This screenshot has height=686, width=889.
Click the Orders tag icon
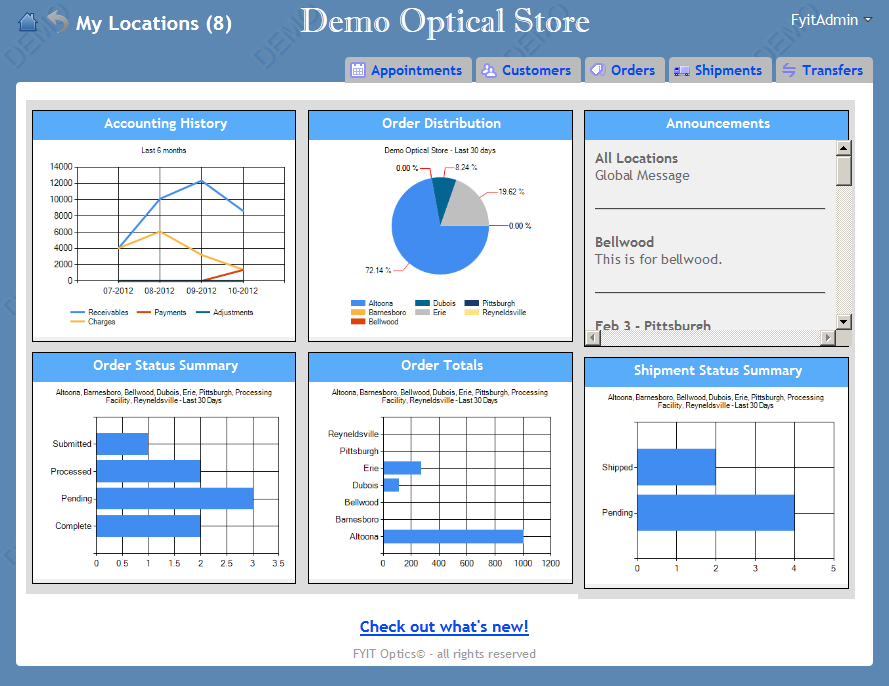click(x=598, y=70)
